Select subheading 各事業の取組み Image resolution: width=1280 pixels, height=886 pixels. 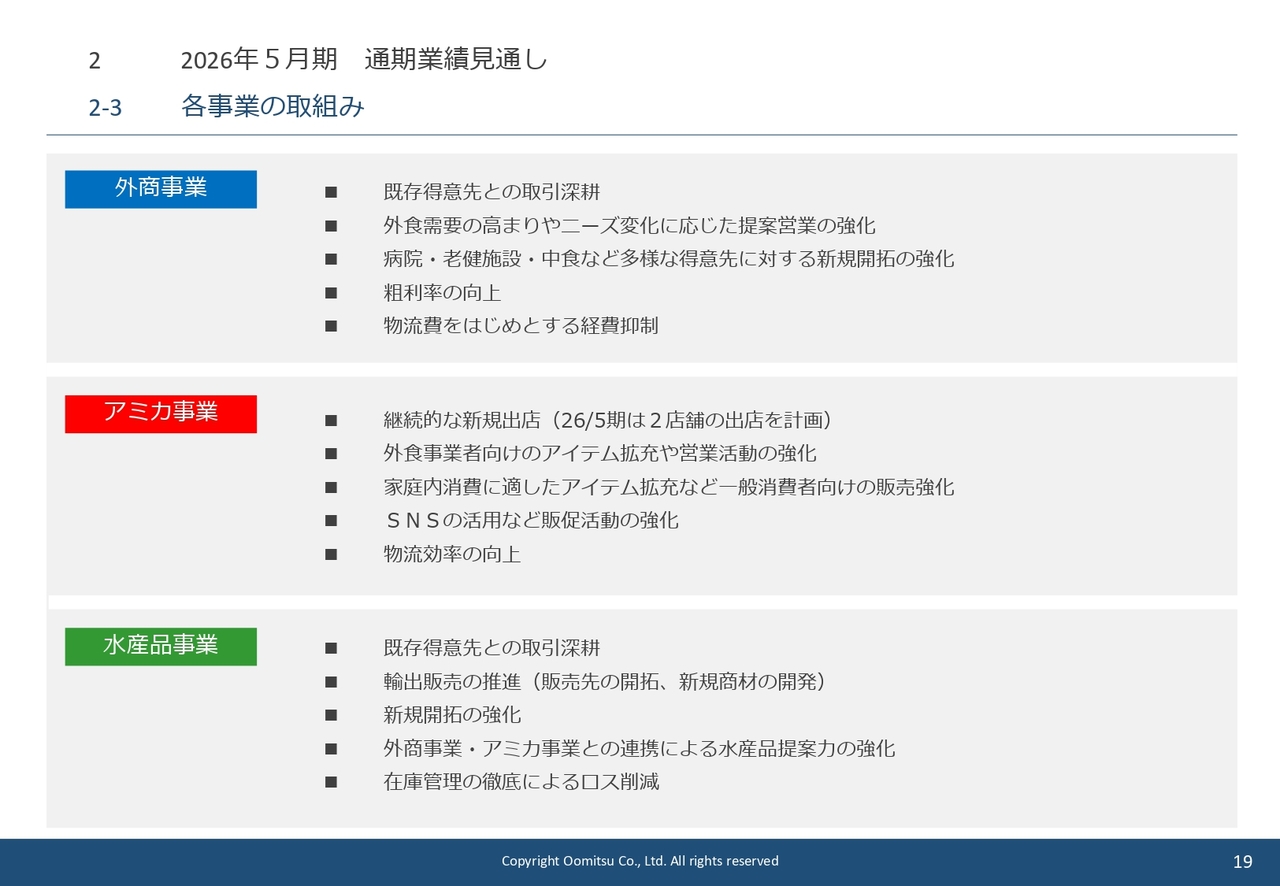point(273,107)
